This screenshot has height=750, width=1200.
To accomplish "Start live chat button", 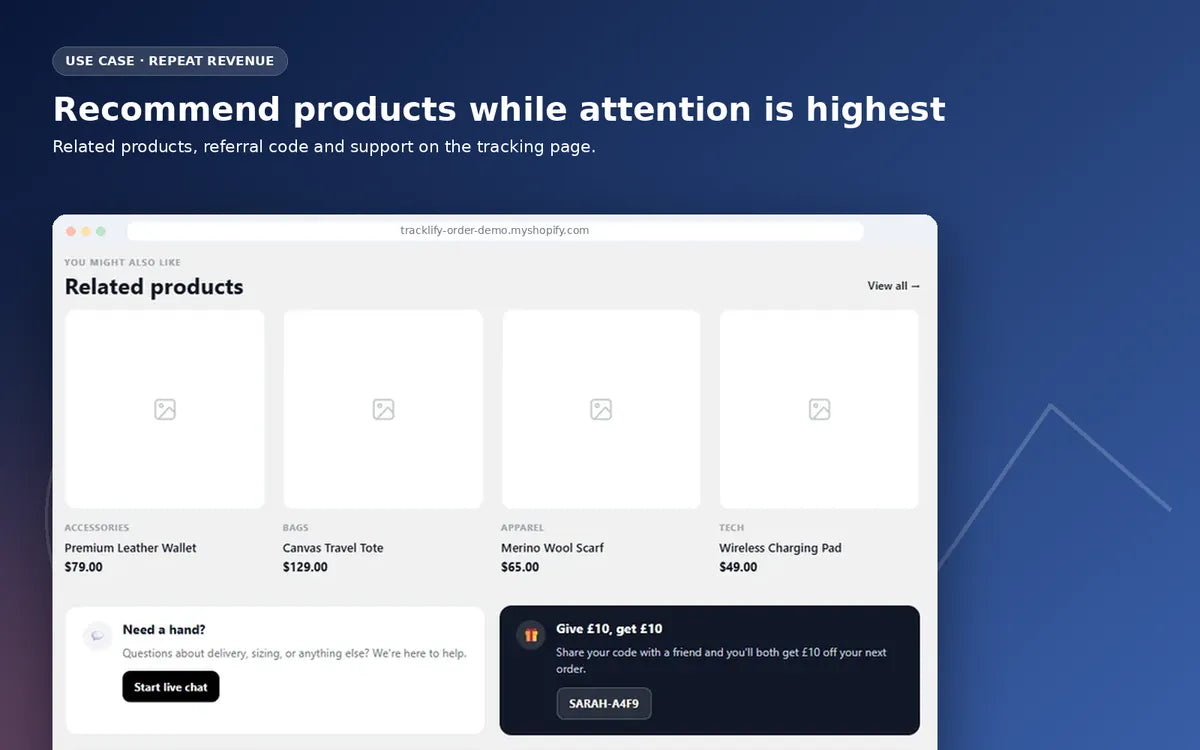I will coord(171,687).
